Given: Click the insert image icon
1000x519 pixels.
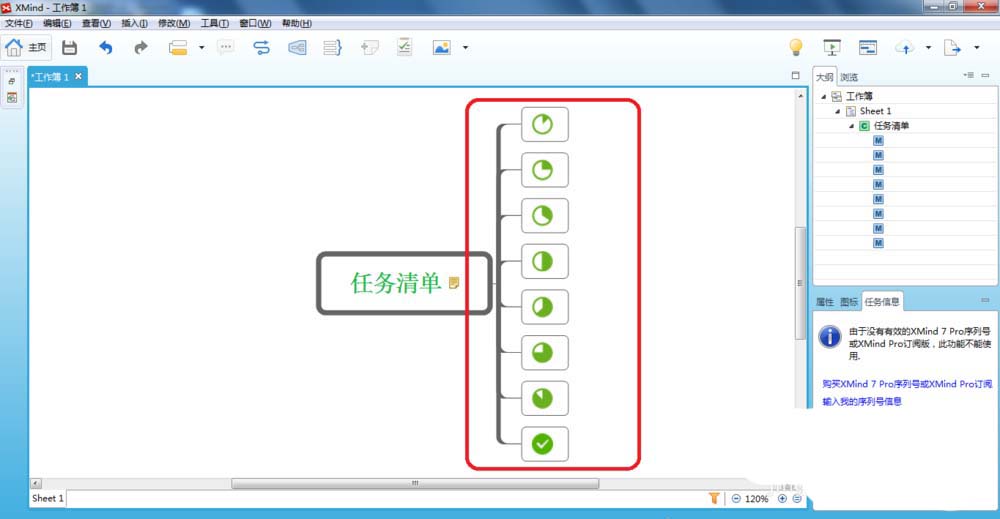Looking at the screenshot, I should pyautogui.click(x=441, y=47).
